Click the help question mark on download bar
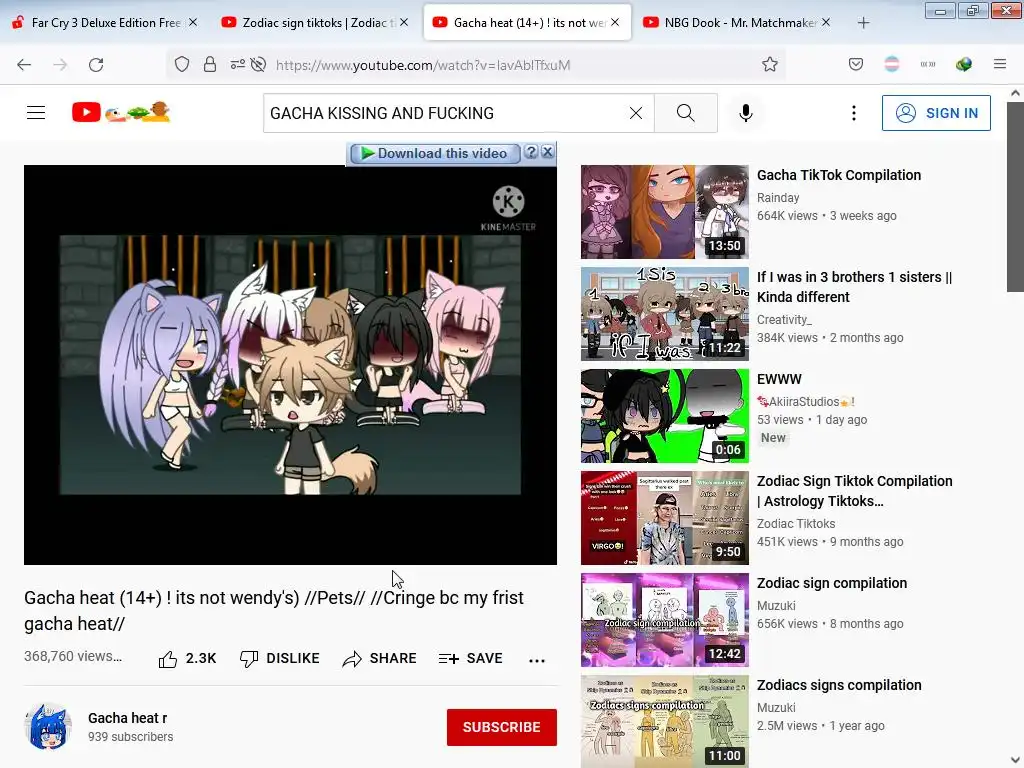 click(531, 152)
